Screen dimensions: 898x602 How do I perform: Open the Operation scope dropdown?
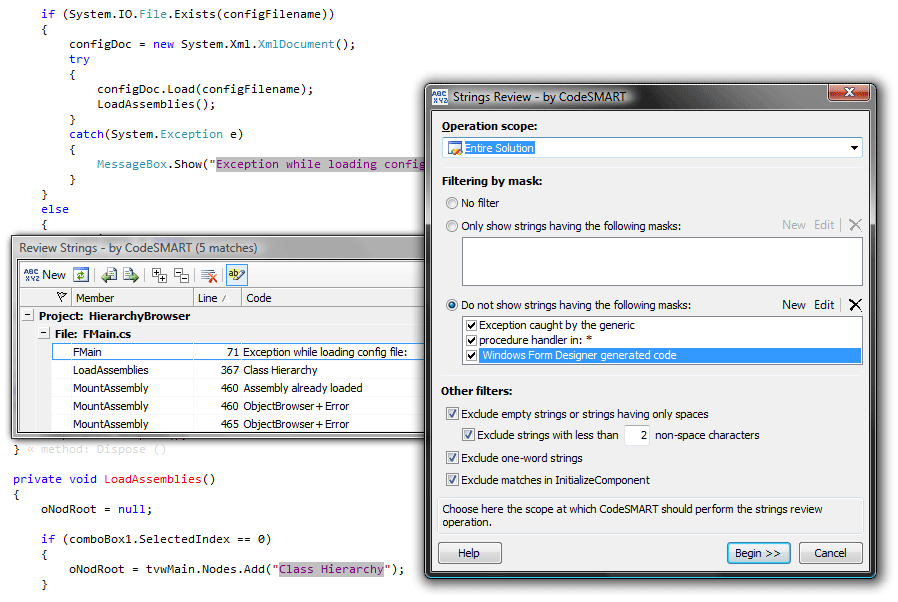coord(854,148)
